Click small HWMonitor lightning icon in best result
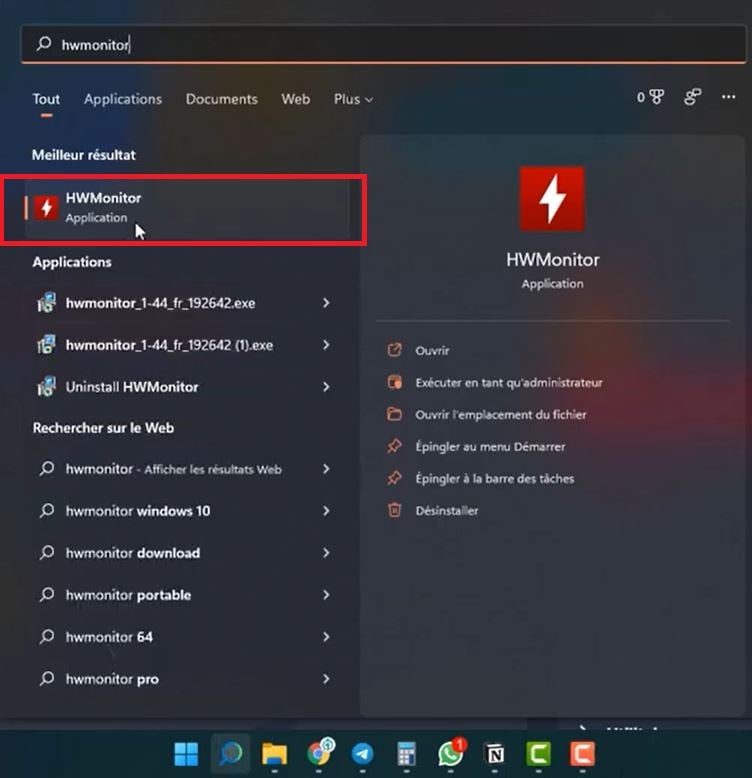 point(46,208)
